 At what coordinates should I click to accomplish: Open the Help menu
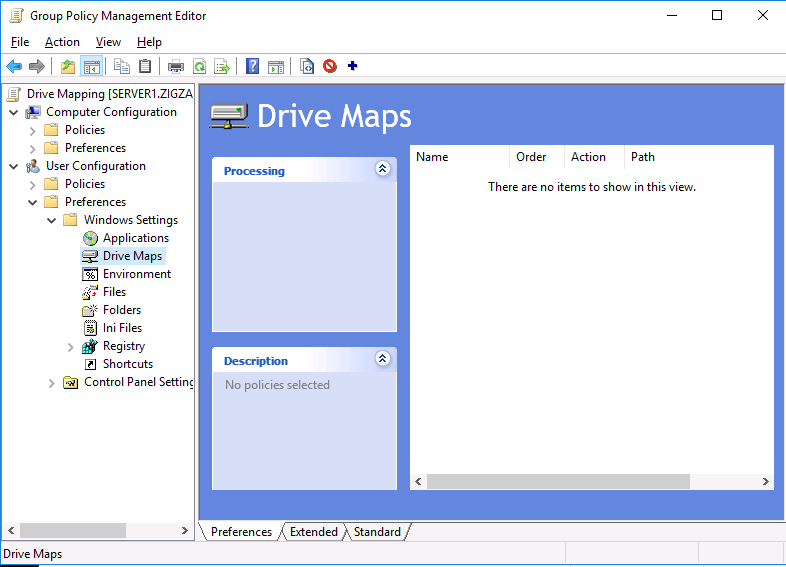tap(149, 42)
